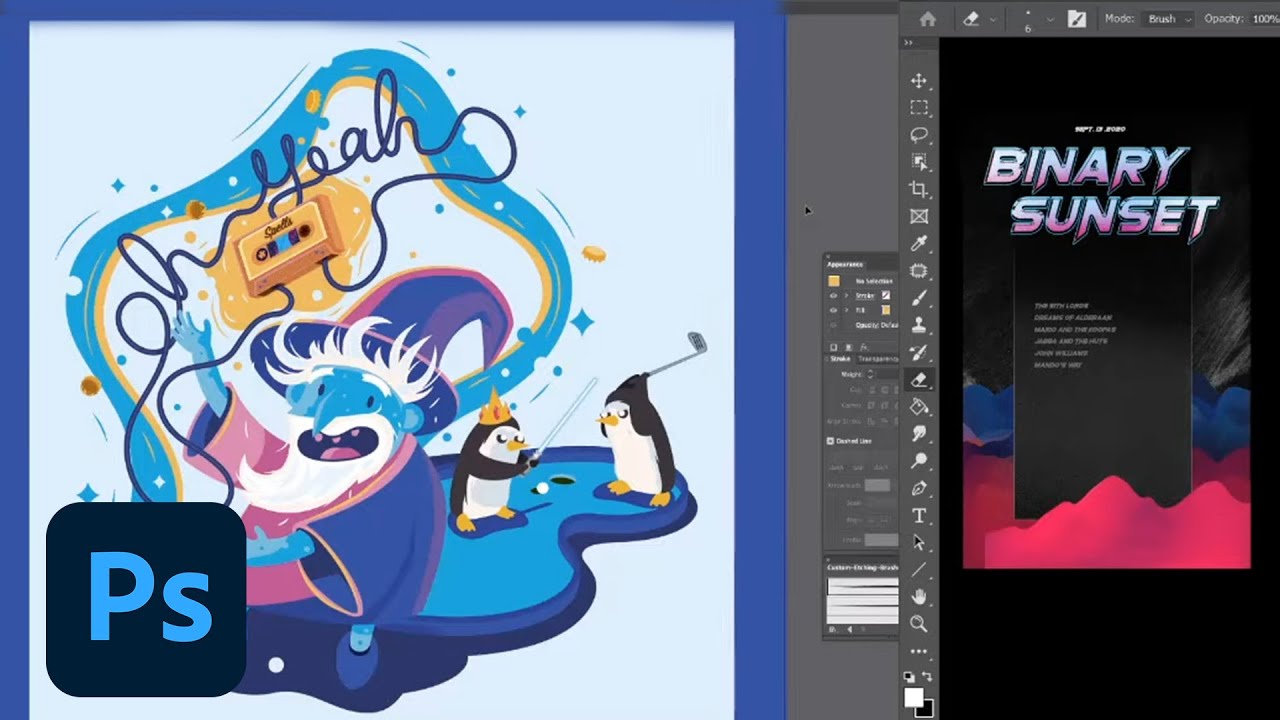Select the Move tool
This screenshot has width=1280, height=720.
919,81
